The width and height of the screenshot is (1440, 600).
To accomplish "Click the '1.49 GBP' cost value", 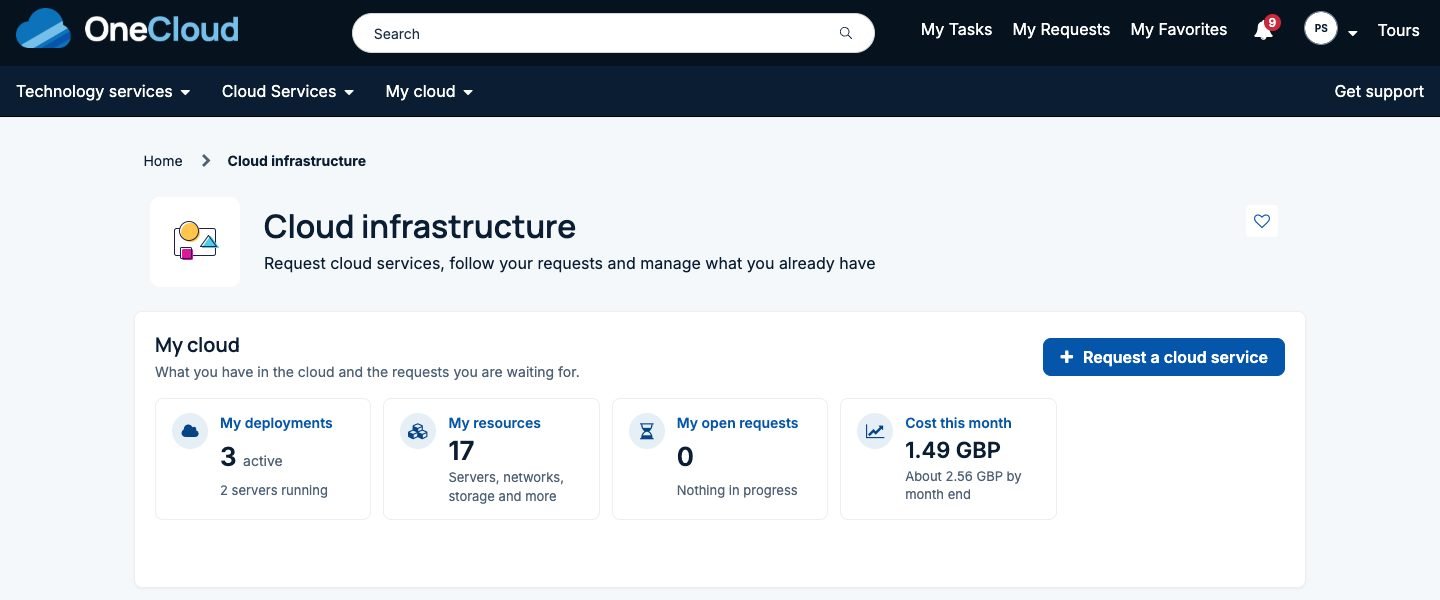I will click(x=953, y=450).
